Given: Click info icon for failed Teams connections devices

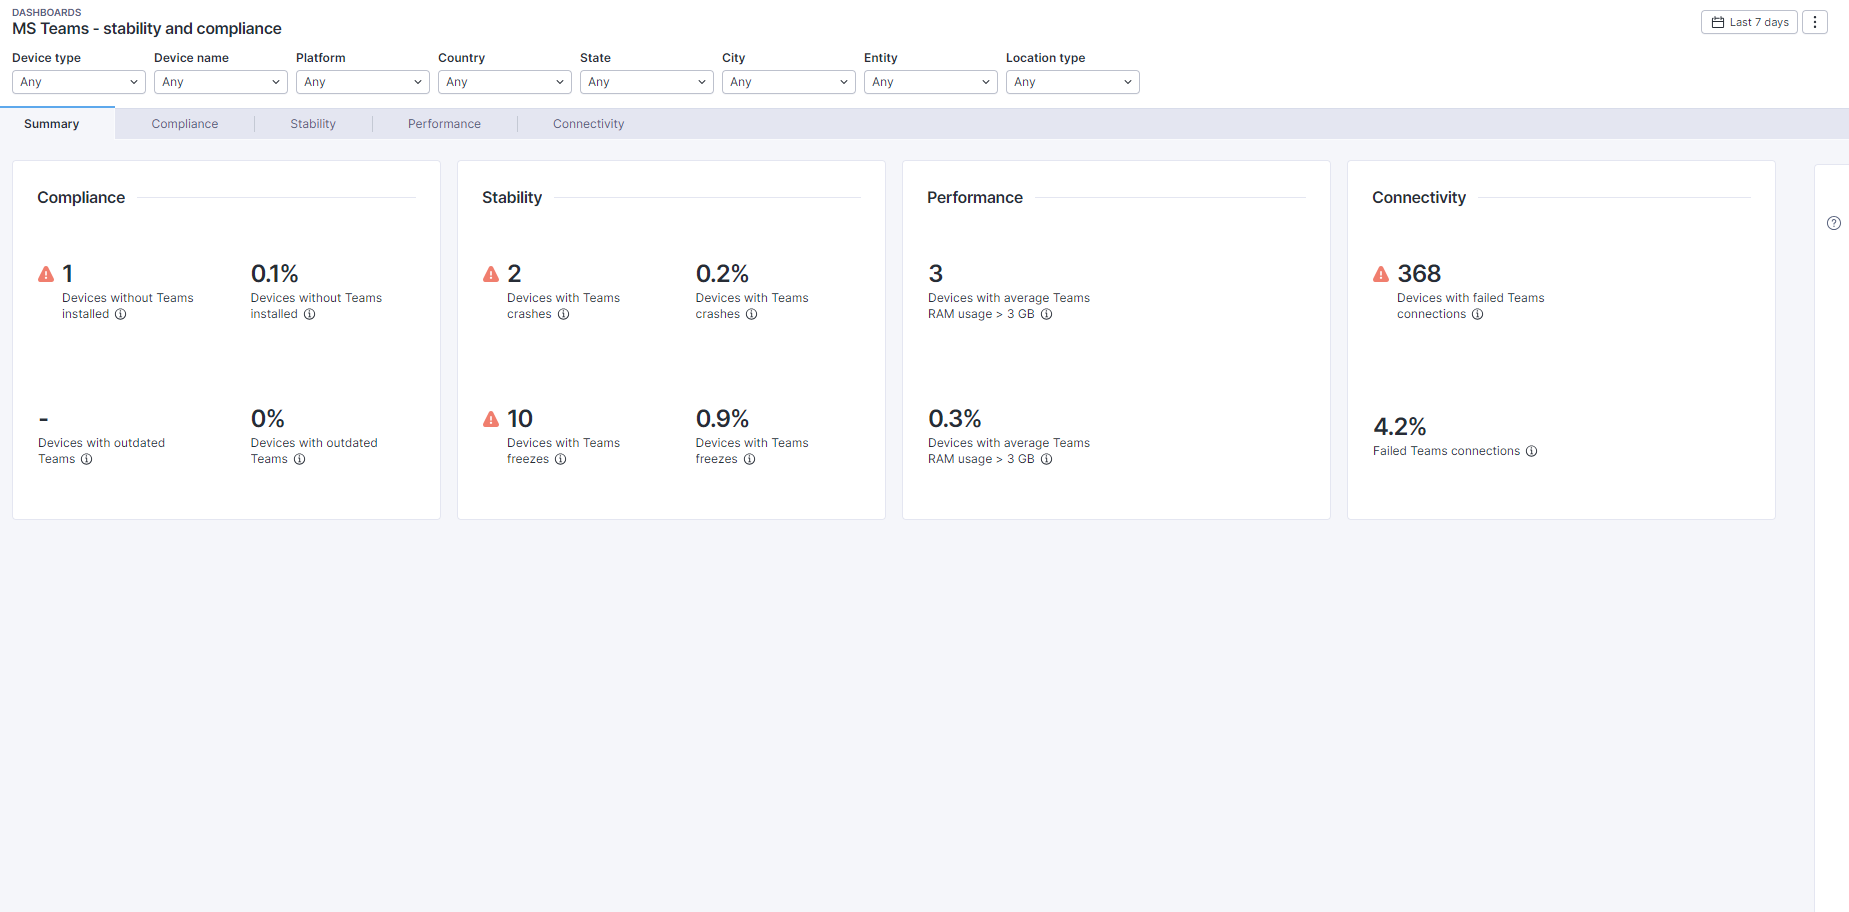Looking at the screenshot, I should (x=1478, y=314).
